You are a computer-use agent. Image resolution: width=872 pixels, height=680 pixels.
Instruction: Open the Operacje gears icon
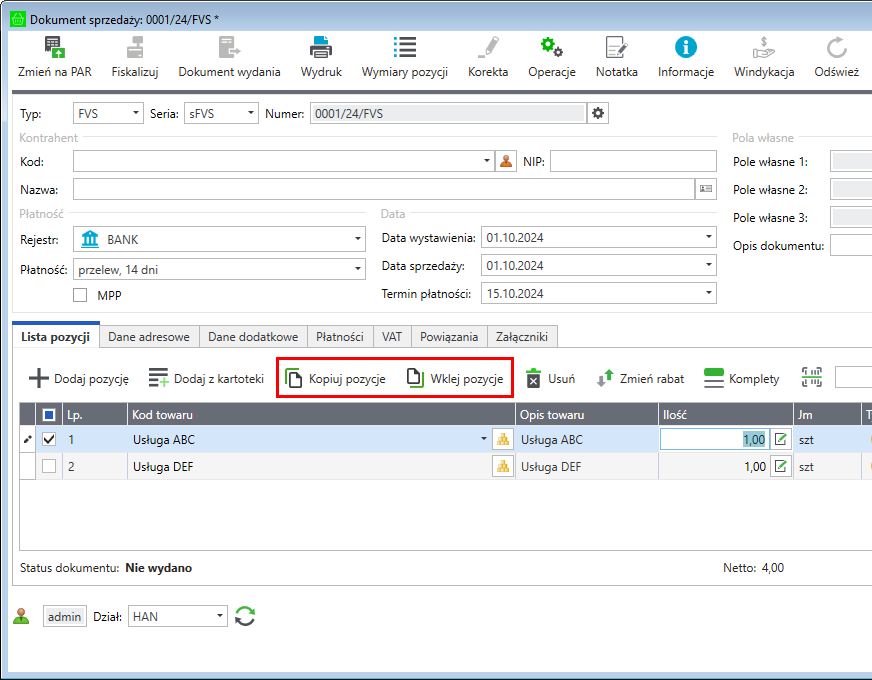click(x=552, y=47)
